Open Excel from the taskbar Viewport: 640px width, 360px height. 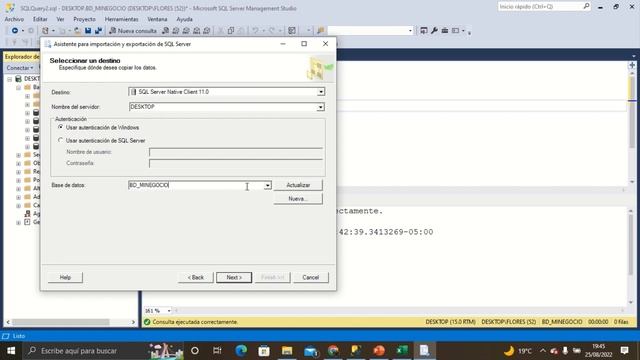402,351
